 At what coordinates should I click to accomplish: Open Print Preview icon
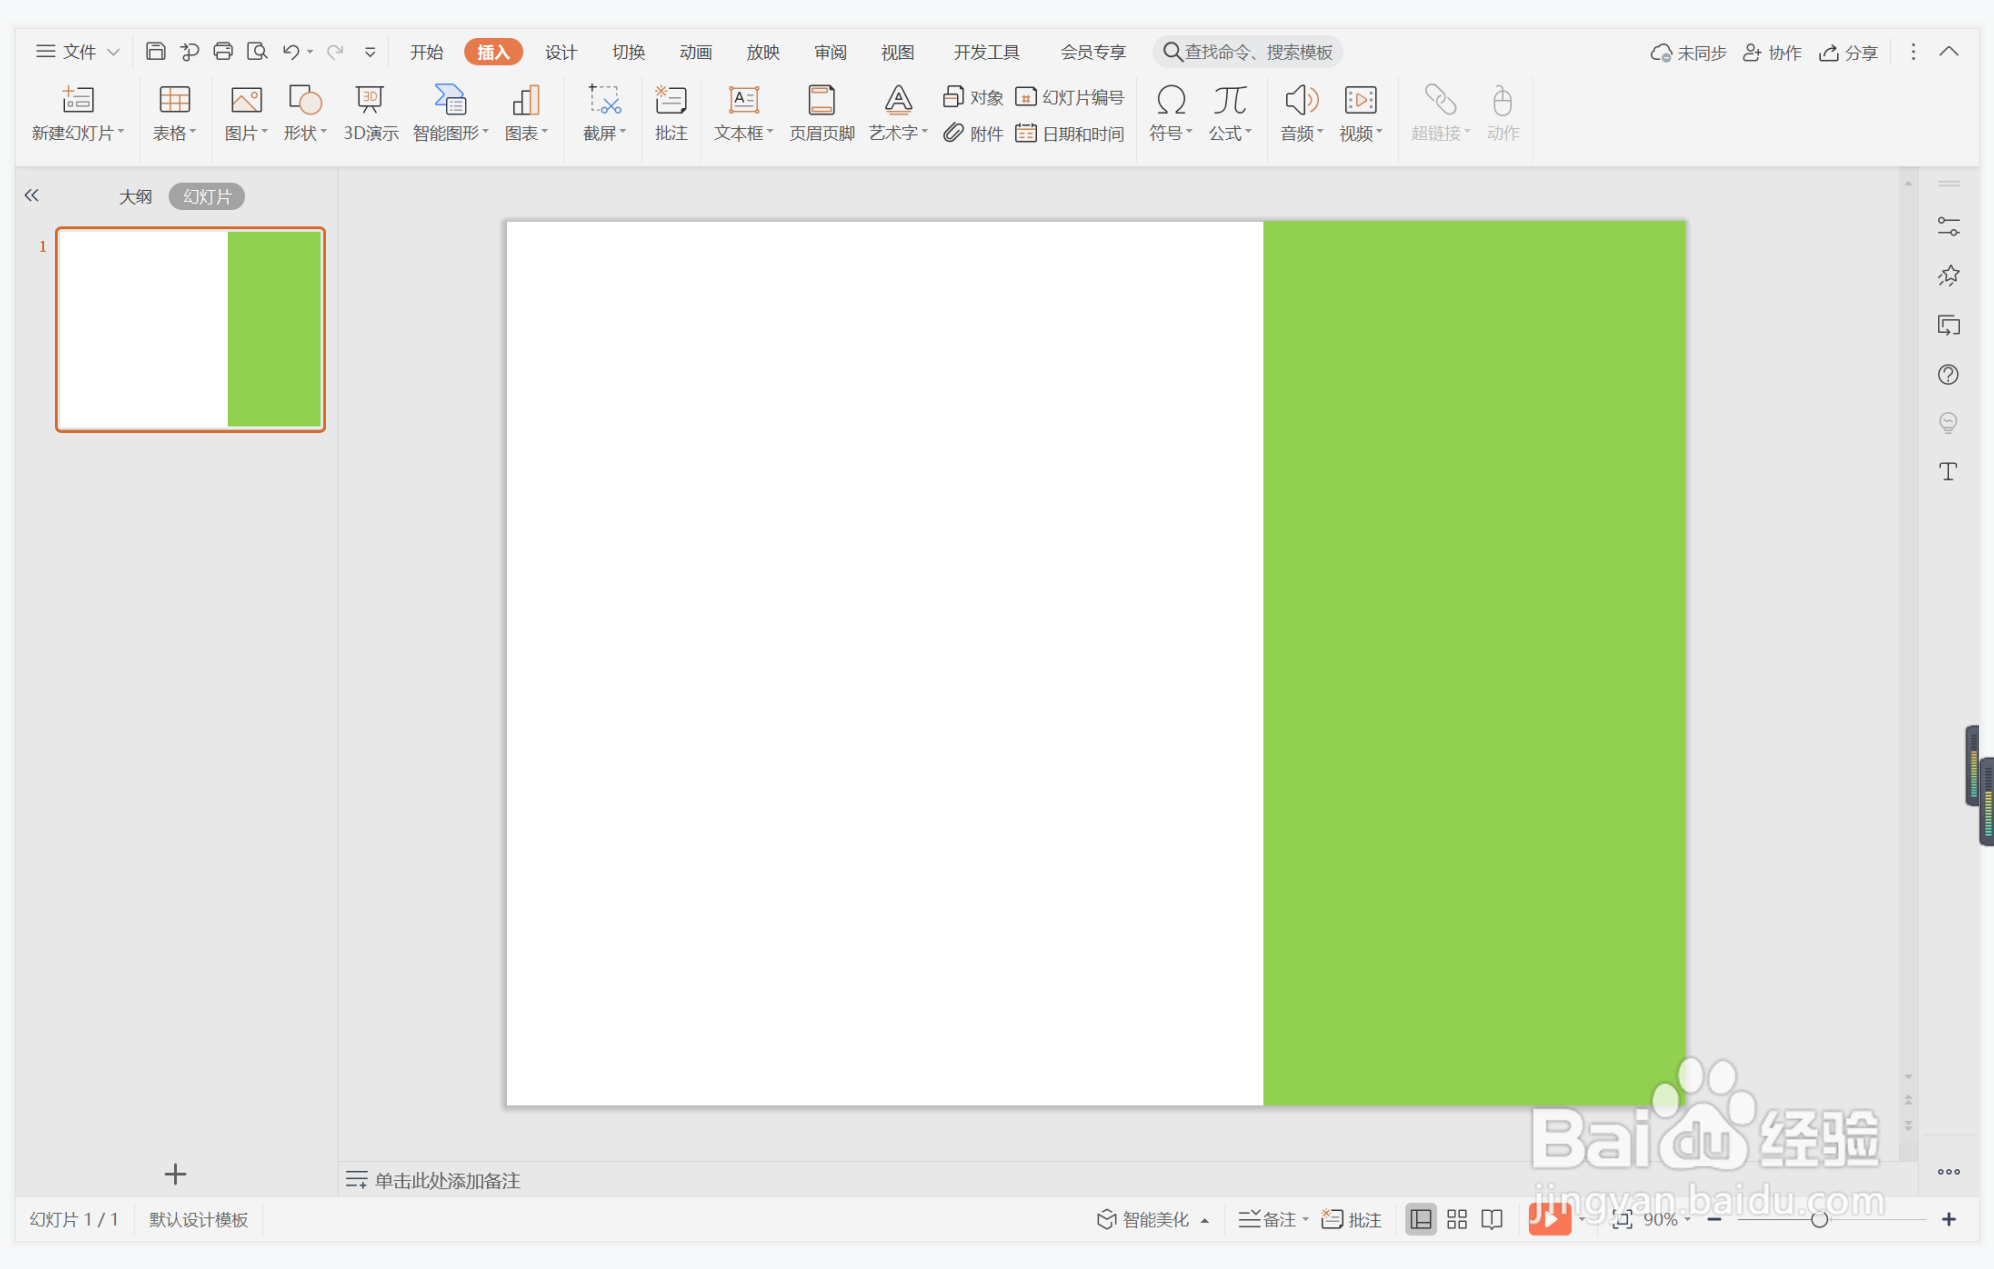(x=257, y=51)
